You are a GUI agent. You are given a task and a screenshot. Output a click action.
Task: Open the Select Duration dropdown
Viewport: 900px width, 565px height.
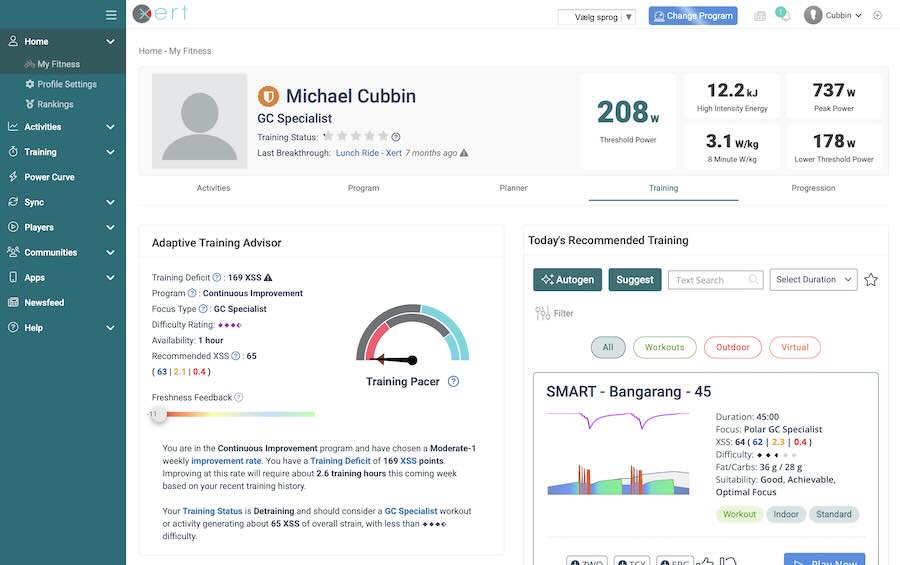(x=813, y=280)
